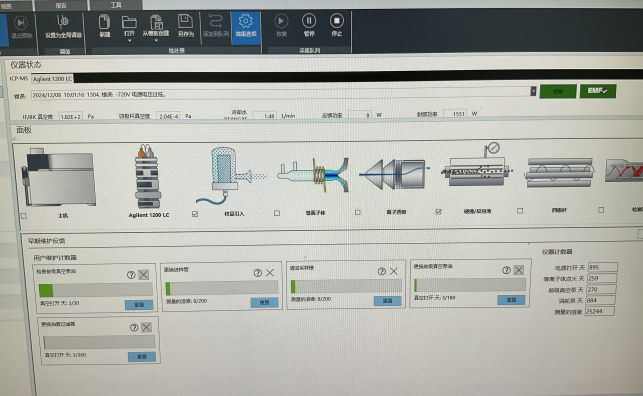The image size is (643, 396).
Task: Select the ICP-MS instrument tab
Action: (19, 78)
